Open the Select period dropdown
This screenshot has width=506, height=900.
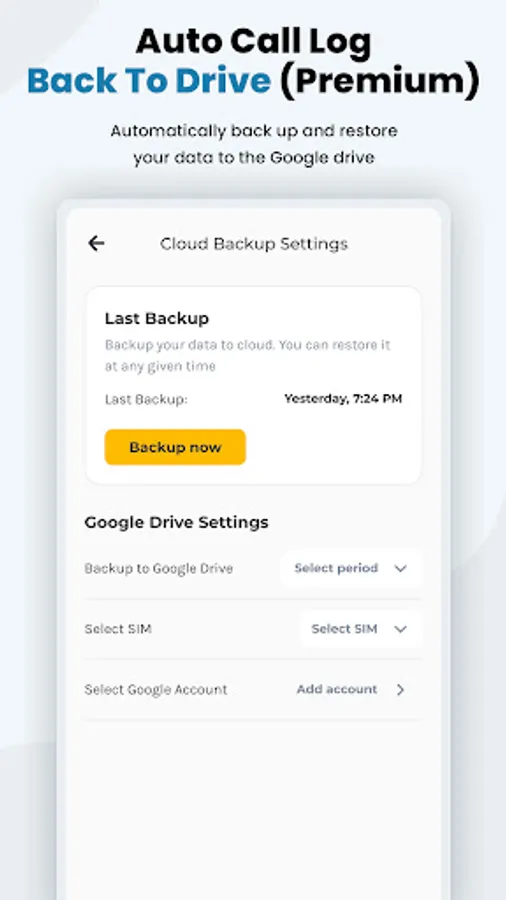coord(351,568)
